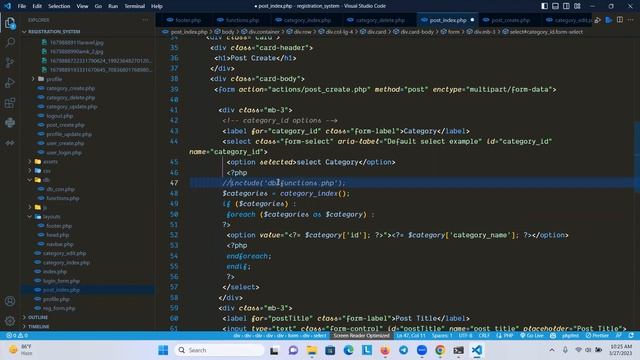Open the Extensions view
The width and height of the screenshot is (640, 360).
[10, 103]
